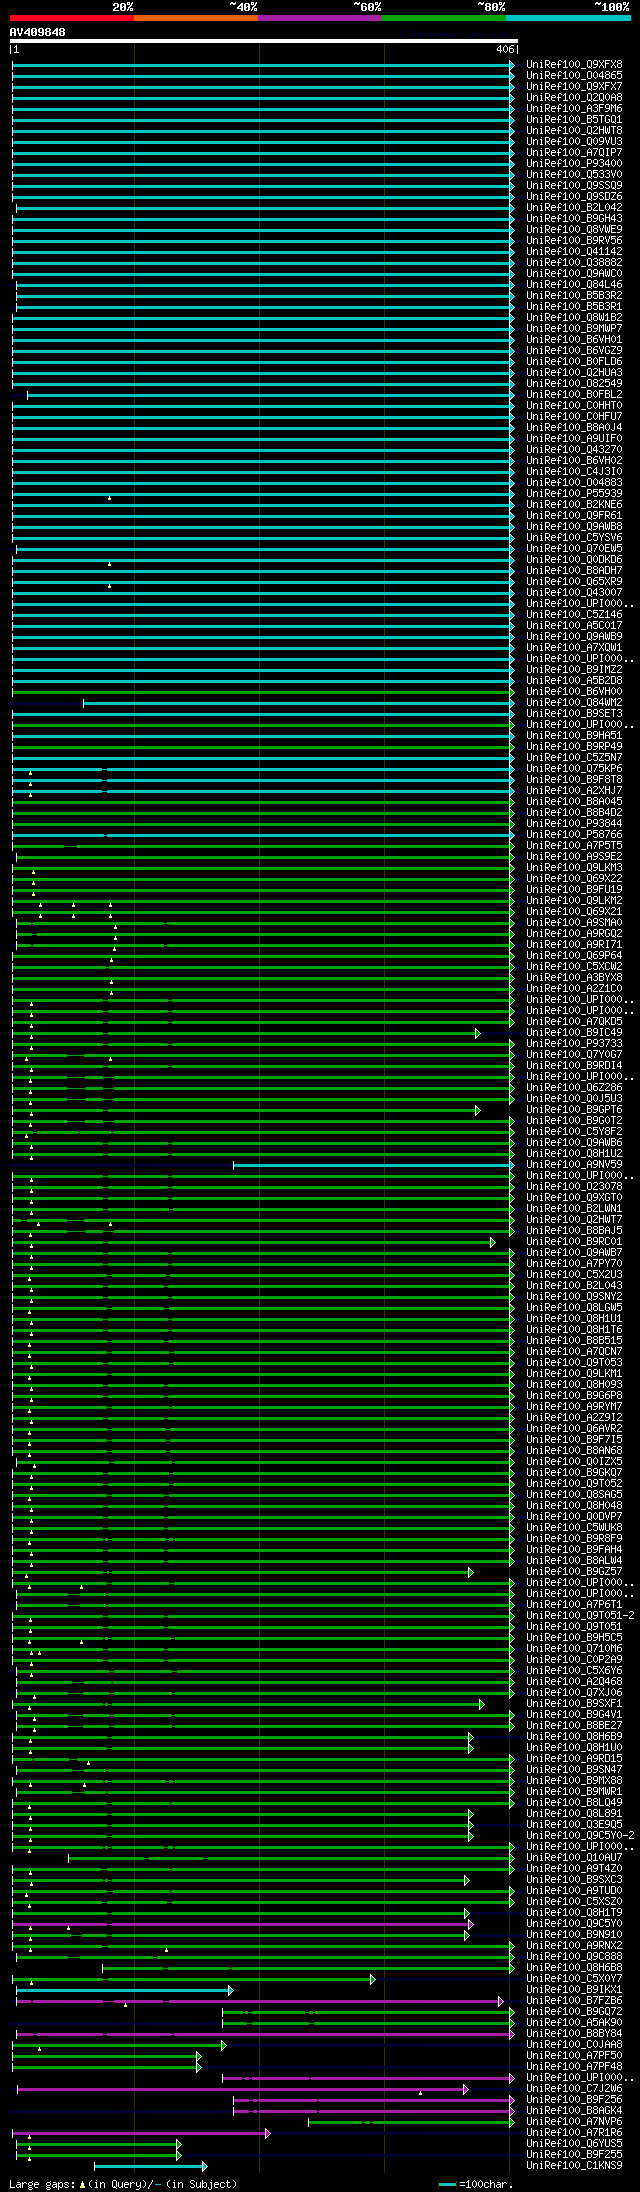Click label UniRef100_B2L042
This screenshot has width=640, height=2192.
(x=574, y=207)
